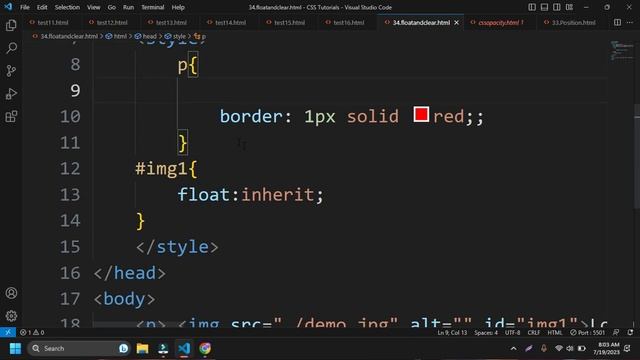This screenshot has width=640, height=360.
Task: Open the Accounts menu icon
Action: tap(11, 293)
